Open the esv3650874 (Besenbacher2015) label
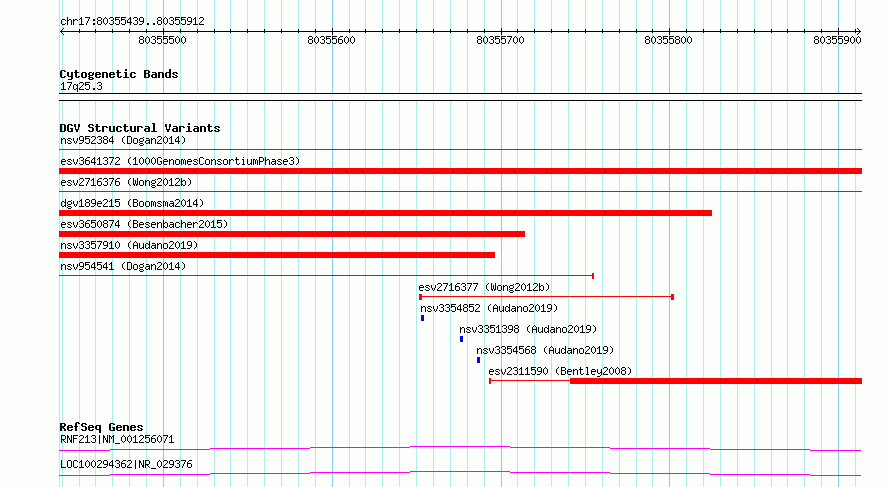This screenshot has width=890, height=487. pos(144,224)
